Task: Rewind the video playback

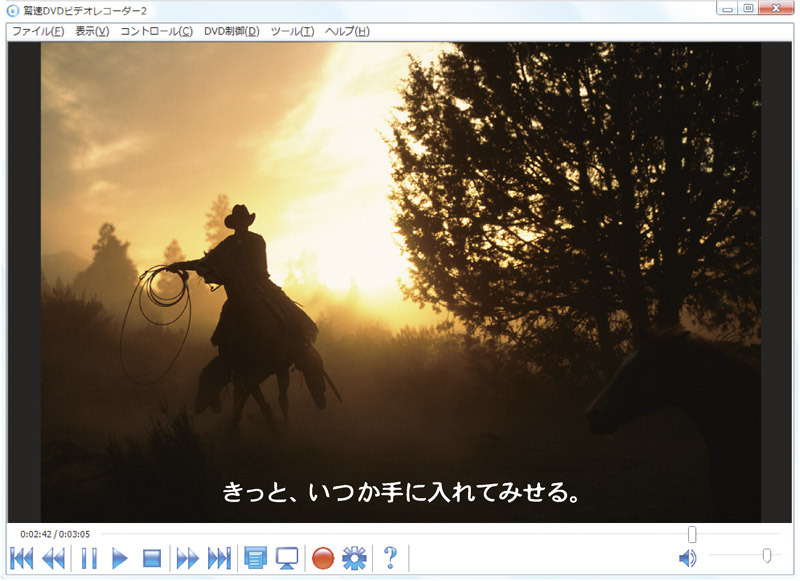Action: (x=54, y=558)
